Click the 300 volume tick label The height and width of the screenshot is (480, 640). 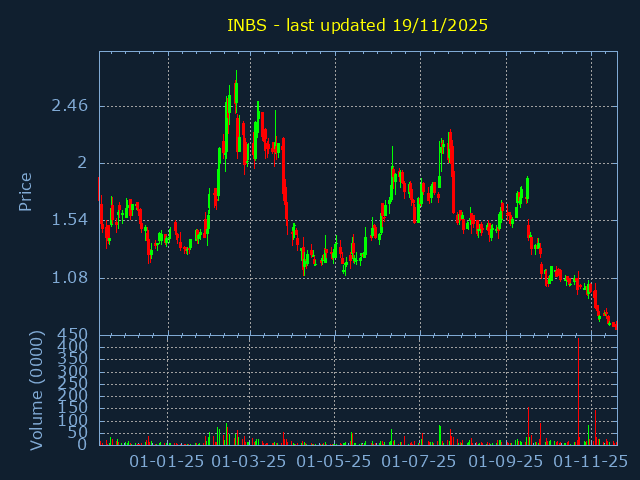coord(75,371)
